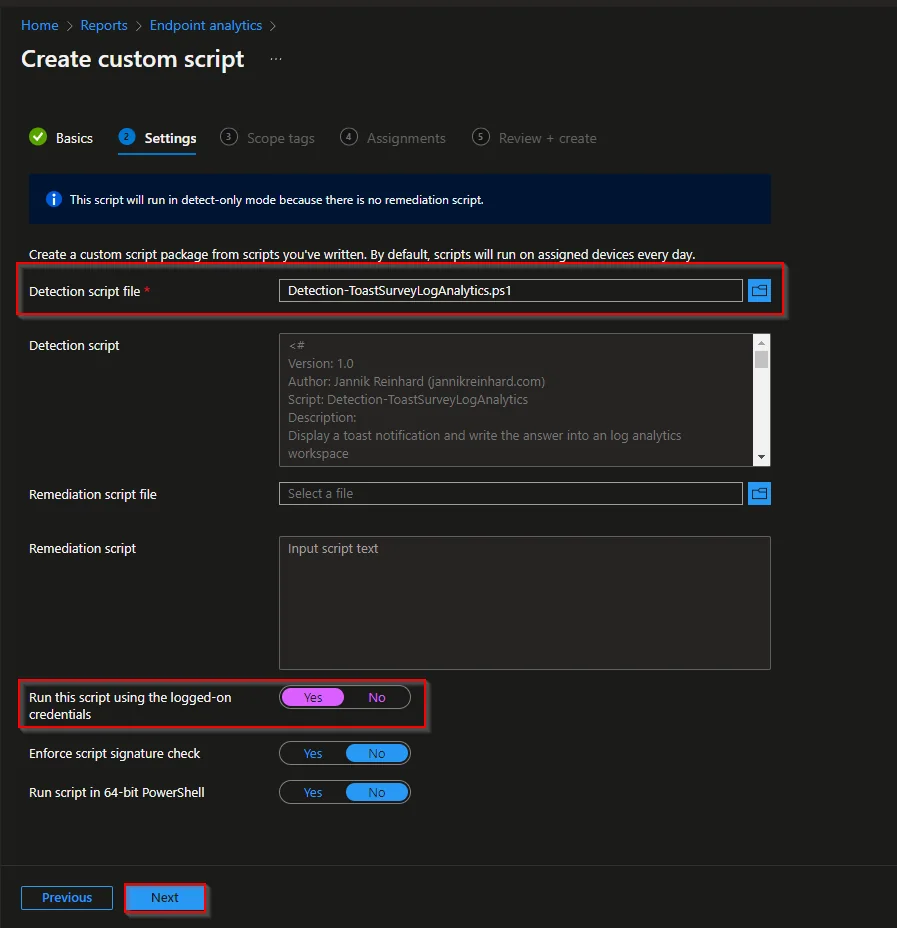Set Enforce script signature check to Yes
897x928 pixels.
[x=312, y=753]
